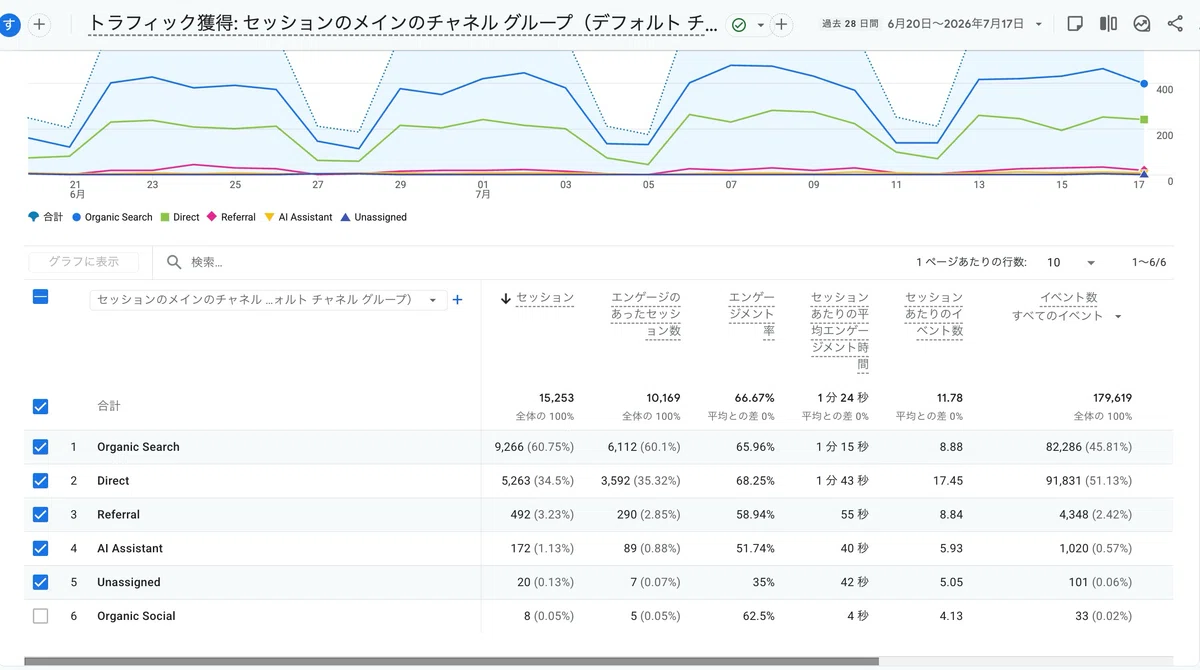Open the annotations note icon
The width and height of the screenshot is (1200, 670).
tap(1075, 24)
